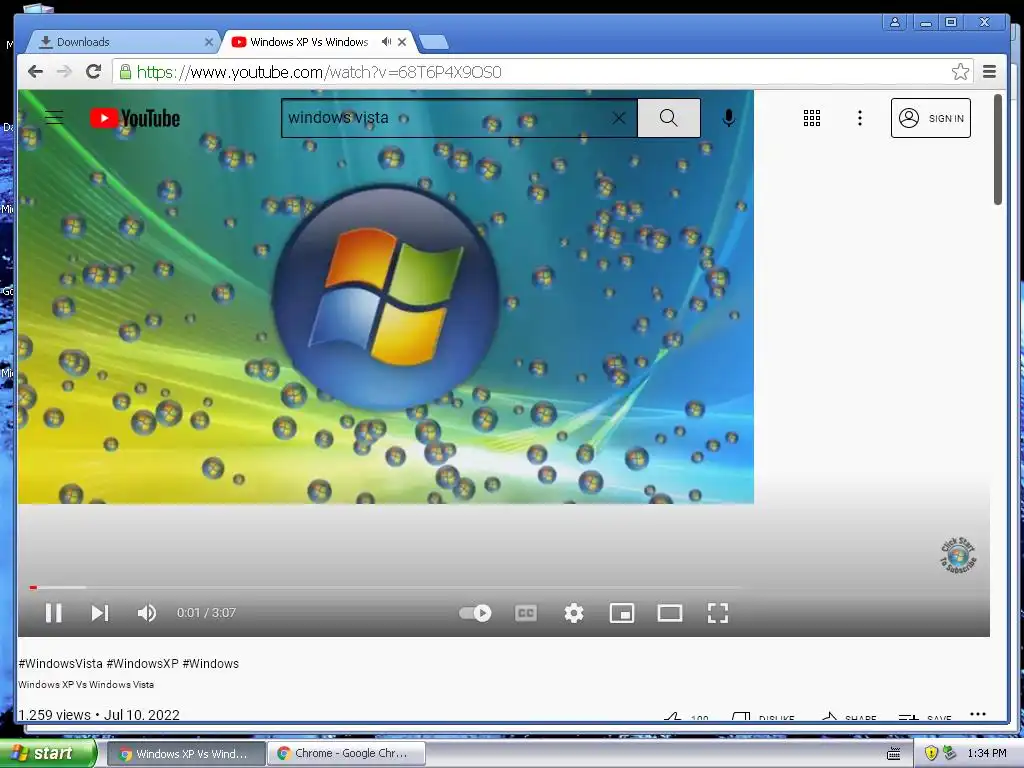Open the YouTube apps grid
Viewport: 1024px width, 768px height.
coord(812,118)
